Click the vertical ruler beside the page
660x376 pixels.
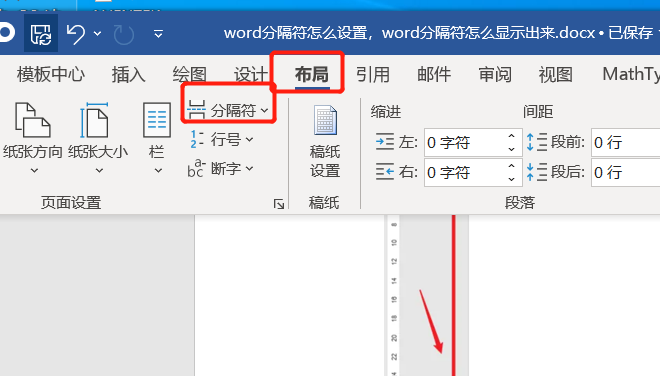[x=394, y=295]
